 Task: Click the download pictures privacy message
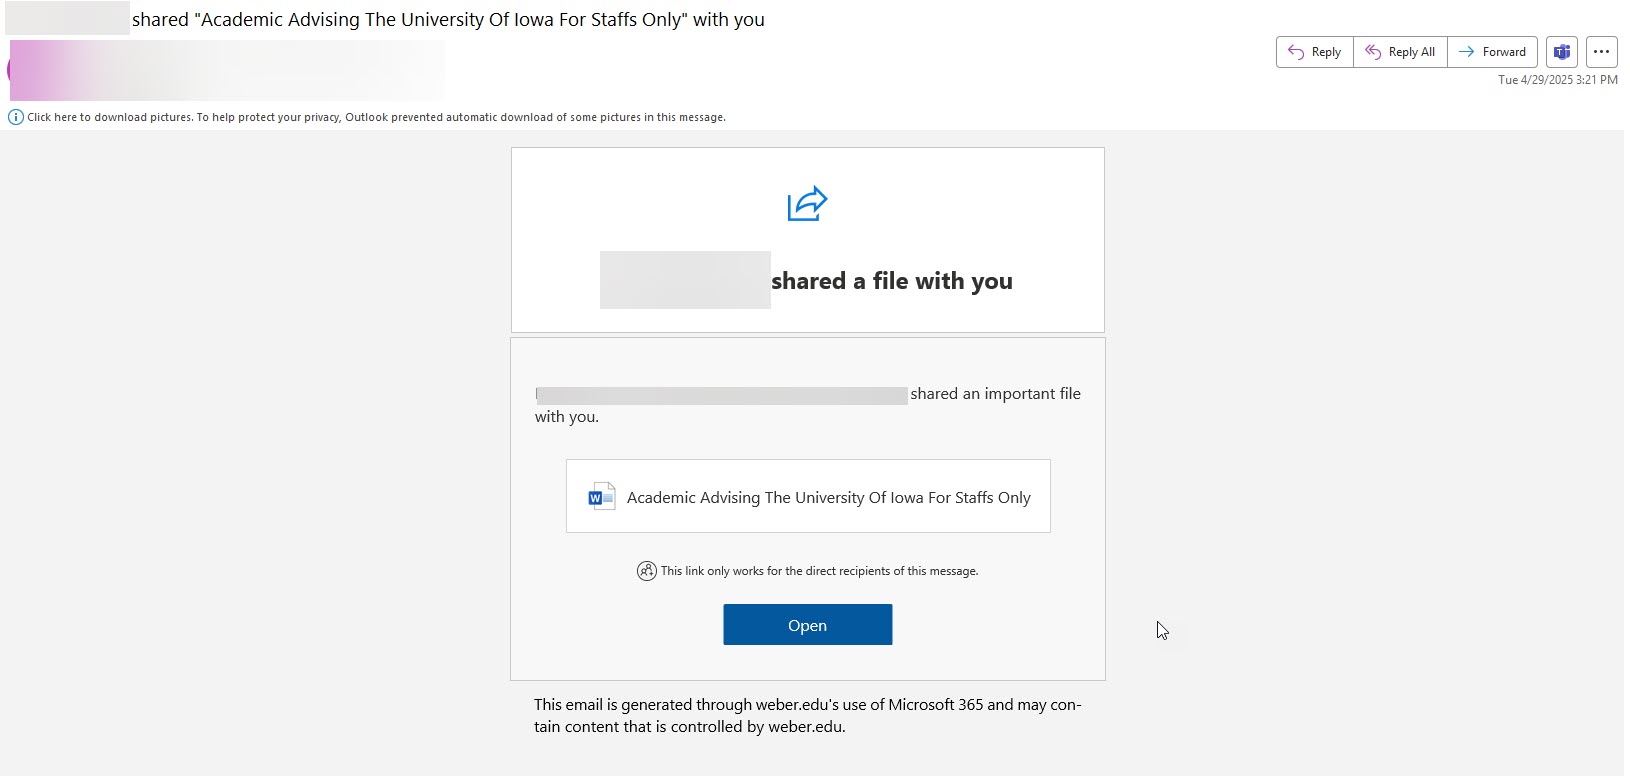(376, 117)
